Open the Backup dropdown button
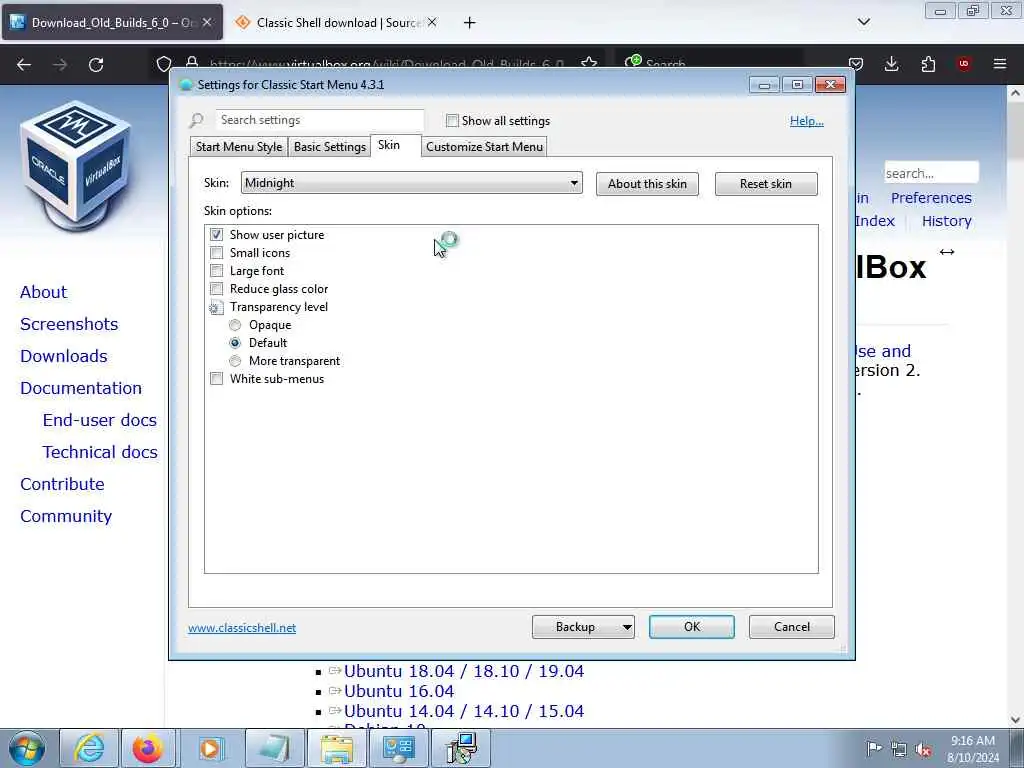The image size is (1024, 768). coord(583,627)
